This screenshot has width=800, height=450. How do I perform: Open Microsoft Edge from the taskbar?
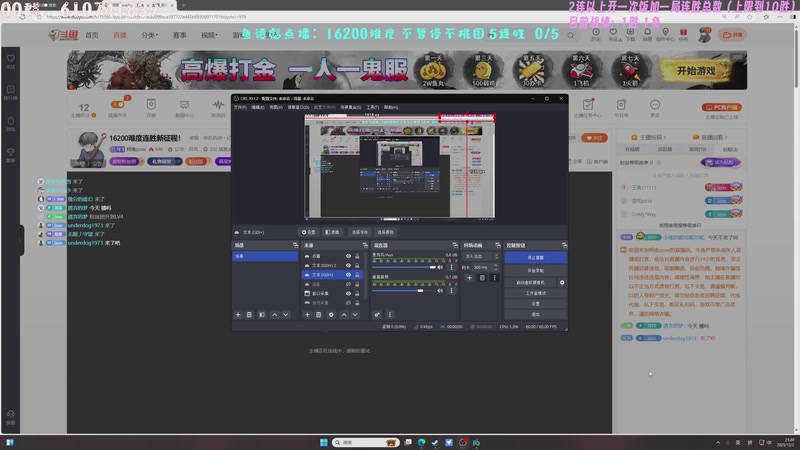pos(421,442)
